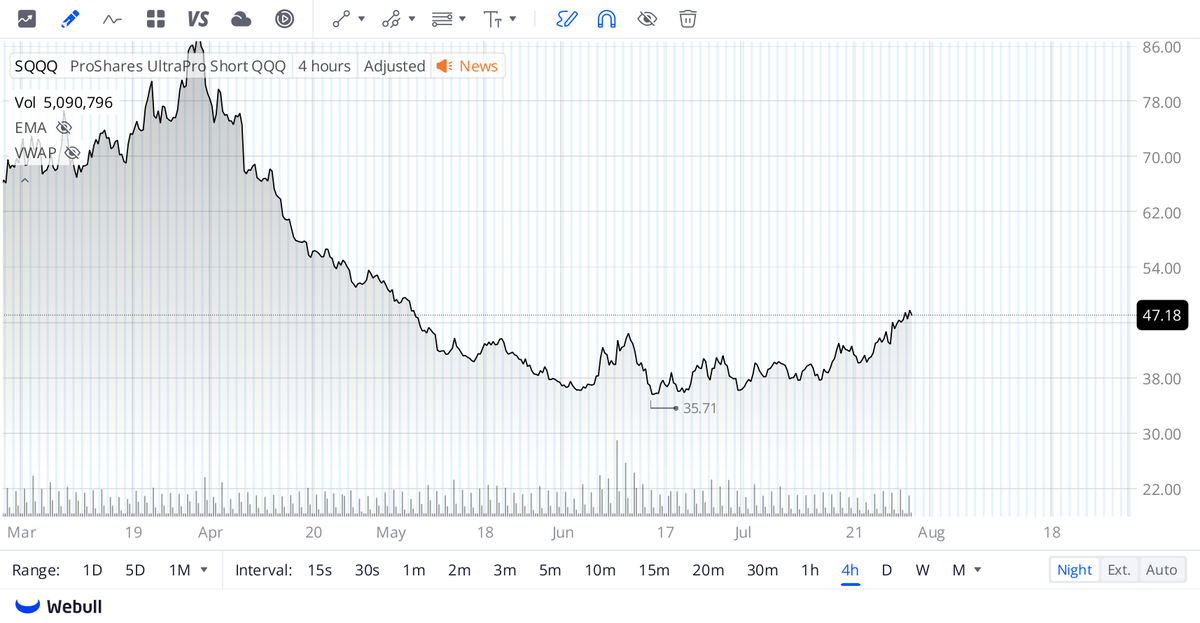This screenshot has height=623, width=1200.
Task: Click the 86.00 price axis label
Action: (x=1162, y=47)
